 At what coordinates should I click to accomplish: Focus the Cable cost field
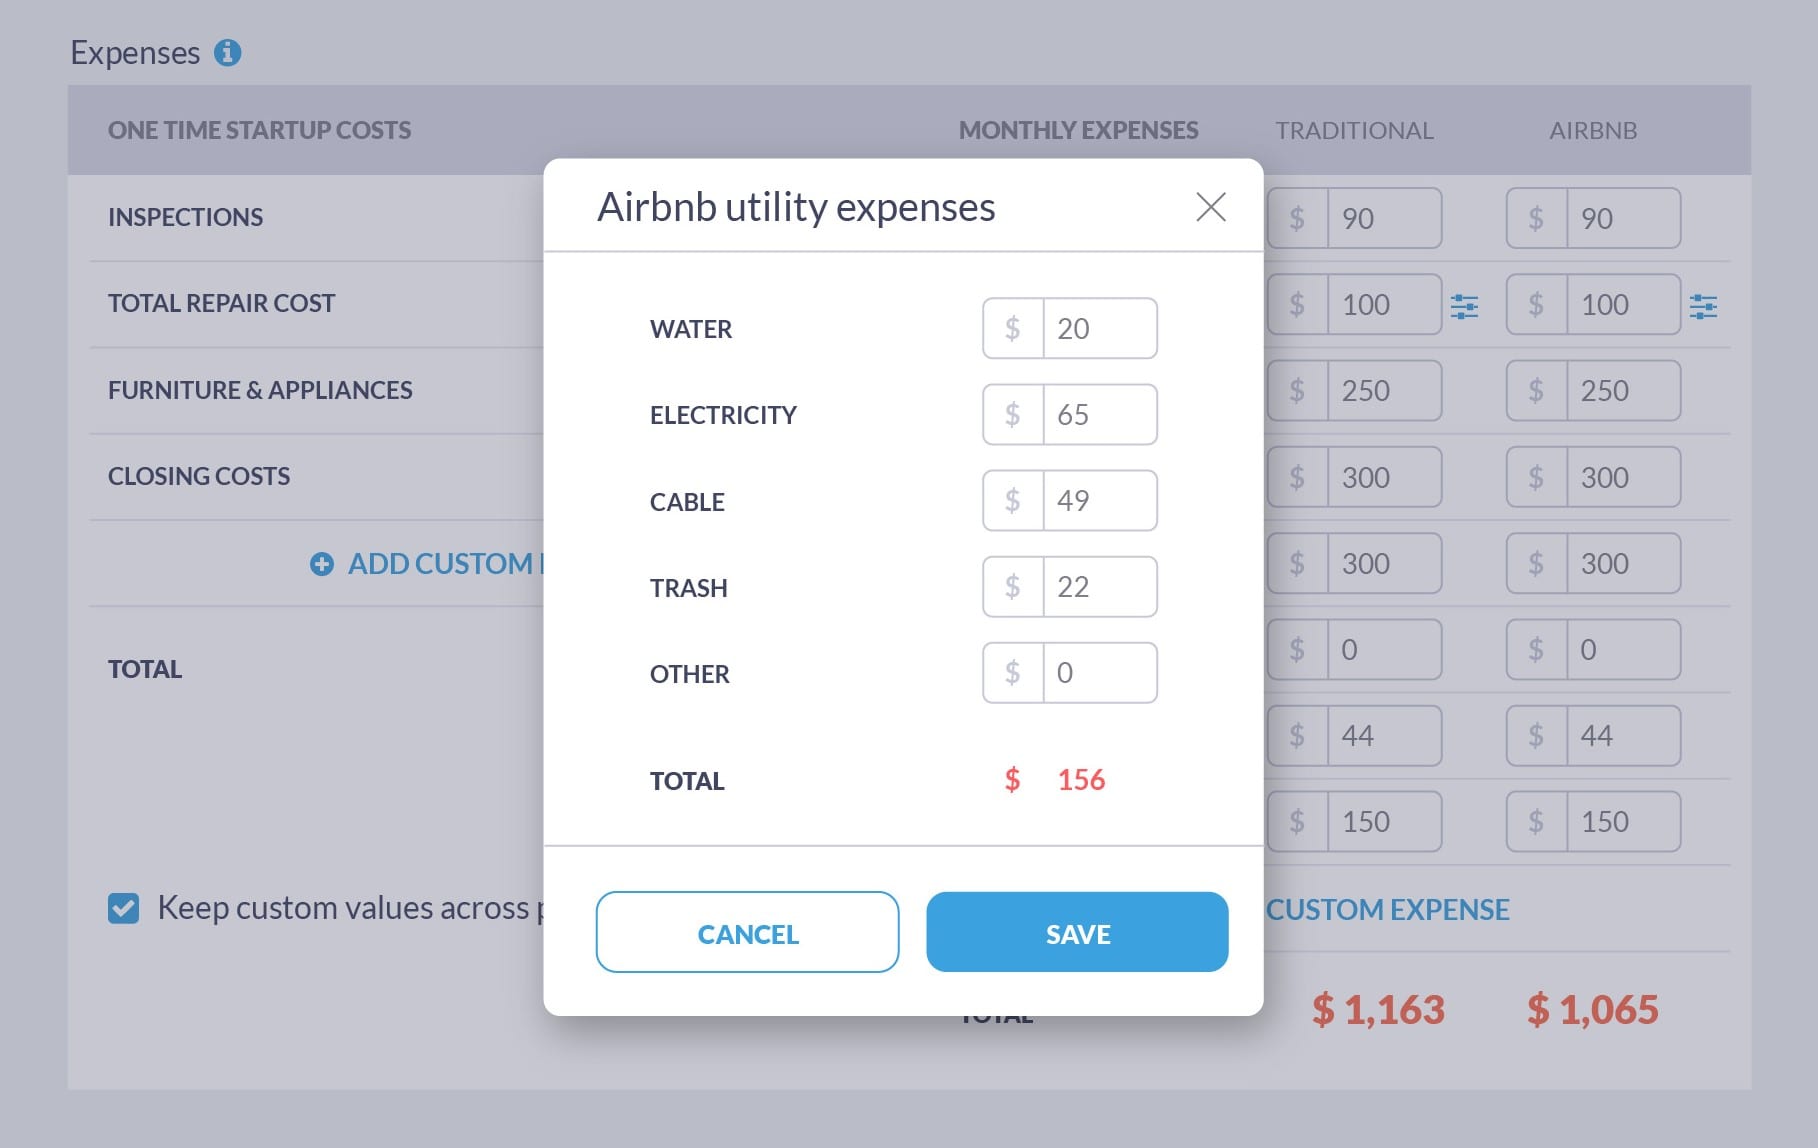1099,501
